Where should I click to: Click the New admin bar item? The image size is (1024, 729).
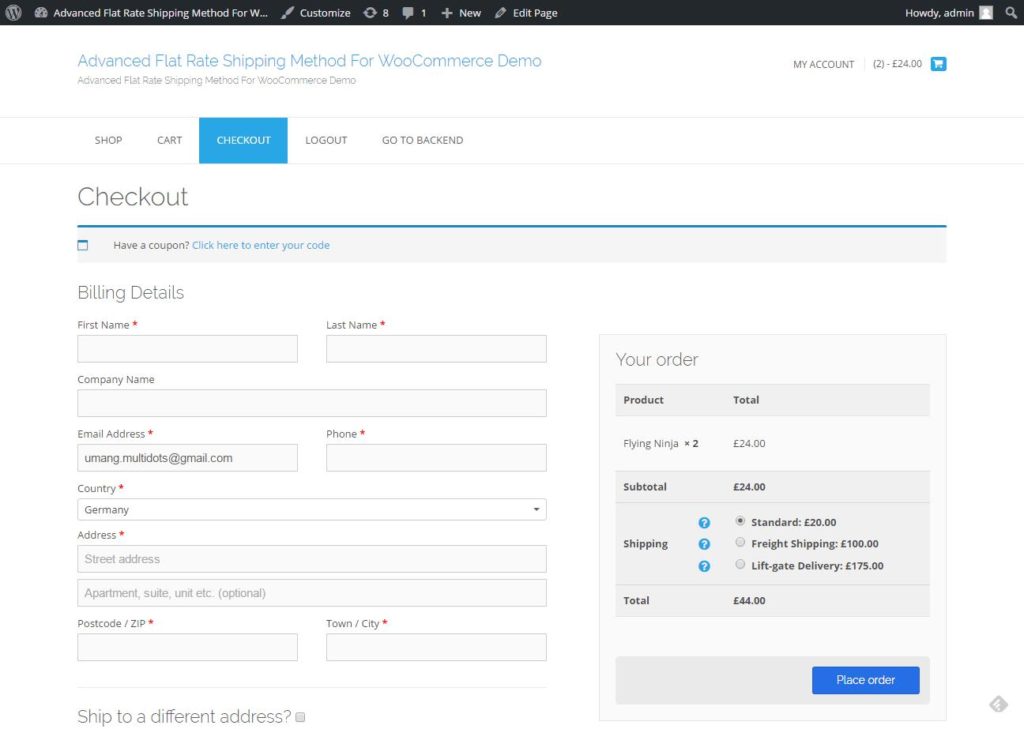point(461,12)
